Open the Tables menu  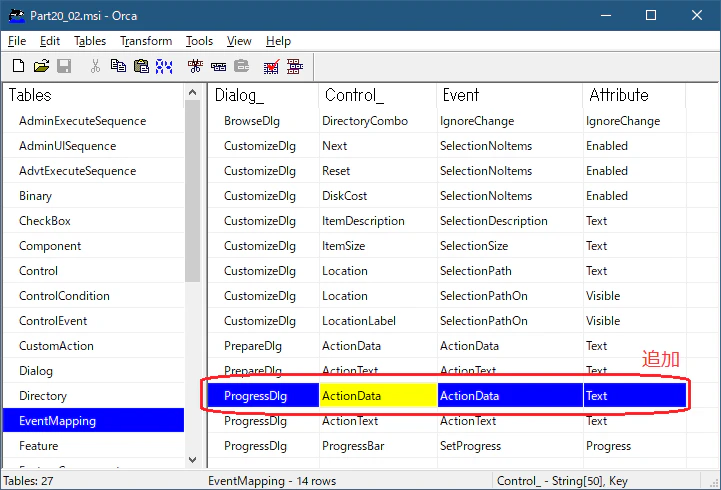90,41
